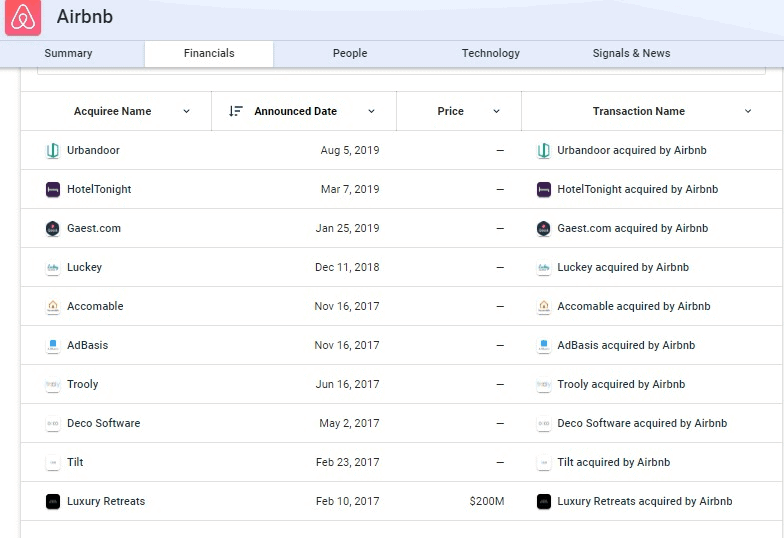The image size is (784, 538).
Task: Click the $200M price cell
Action: (x=486, y=502)
